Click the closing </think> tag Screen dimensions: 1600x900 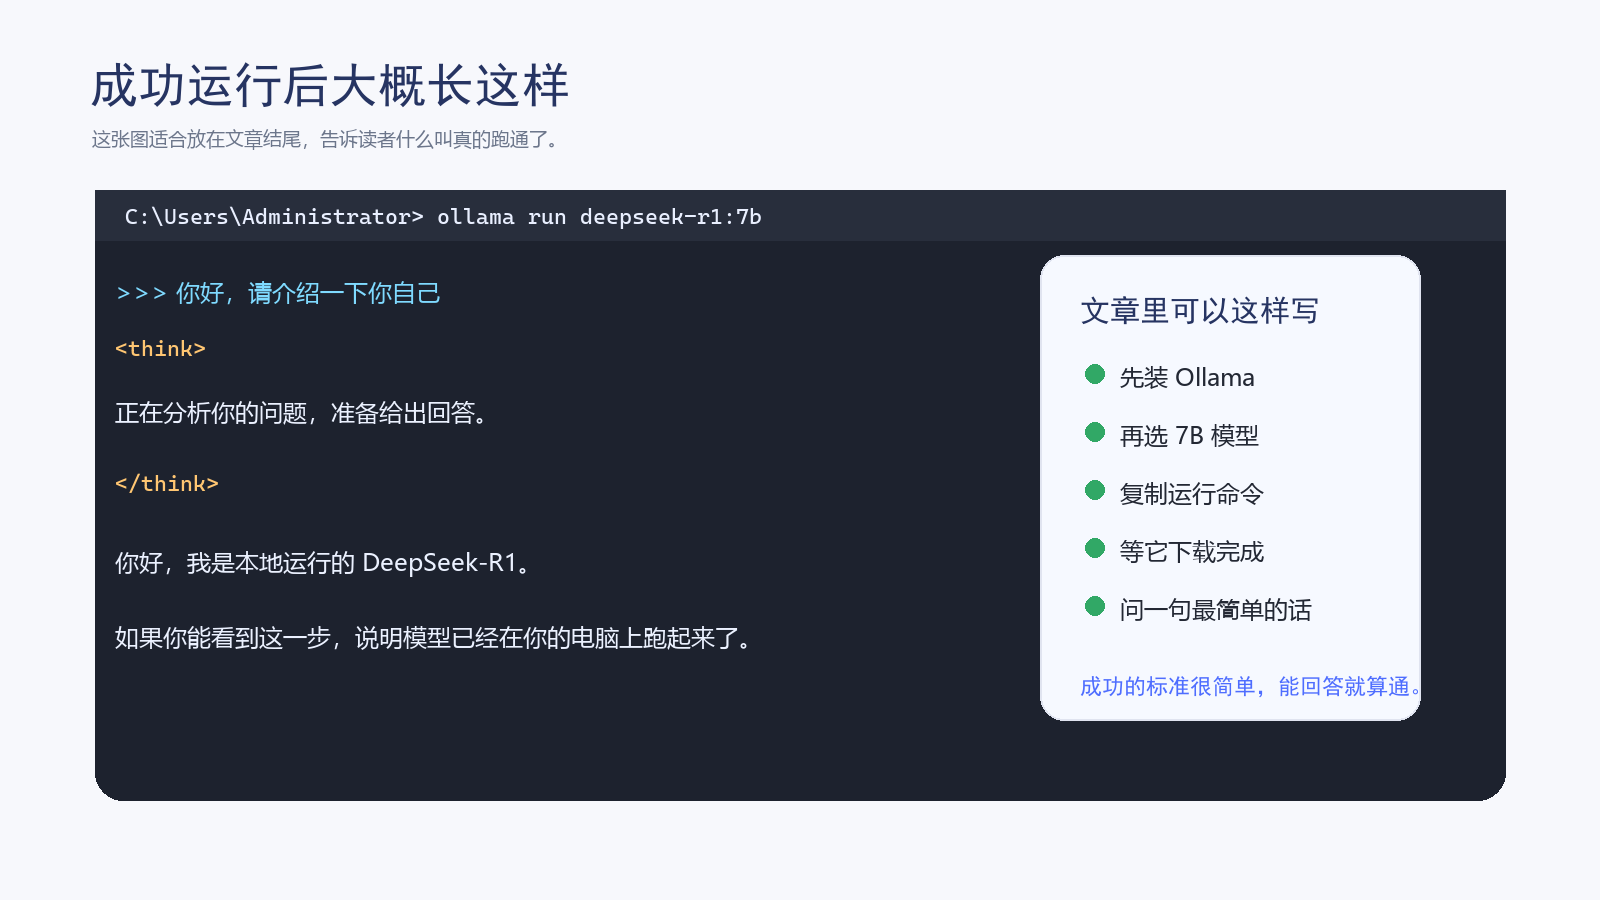pos(167,484)
